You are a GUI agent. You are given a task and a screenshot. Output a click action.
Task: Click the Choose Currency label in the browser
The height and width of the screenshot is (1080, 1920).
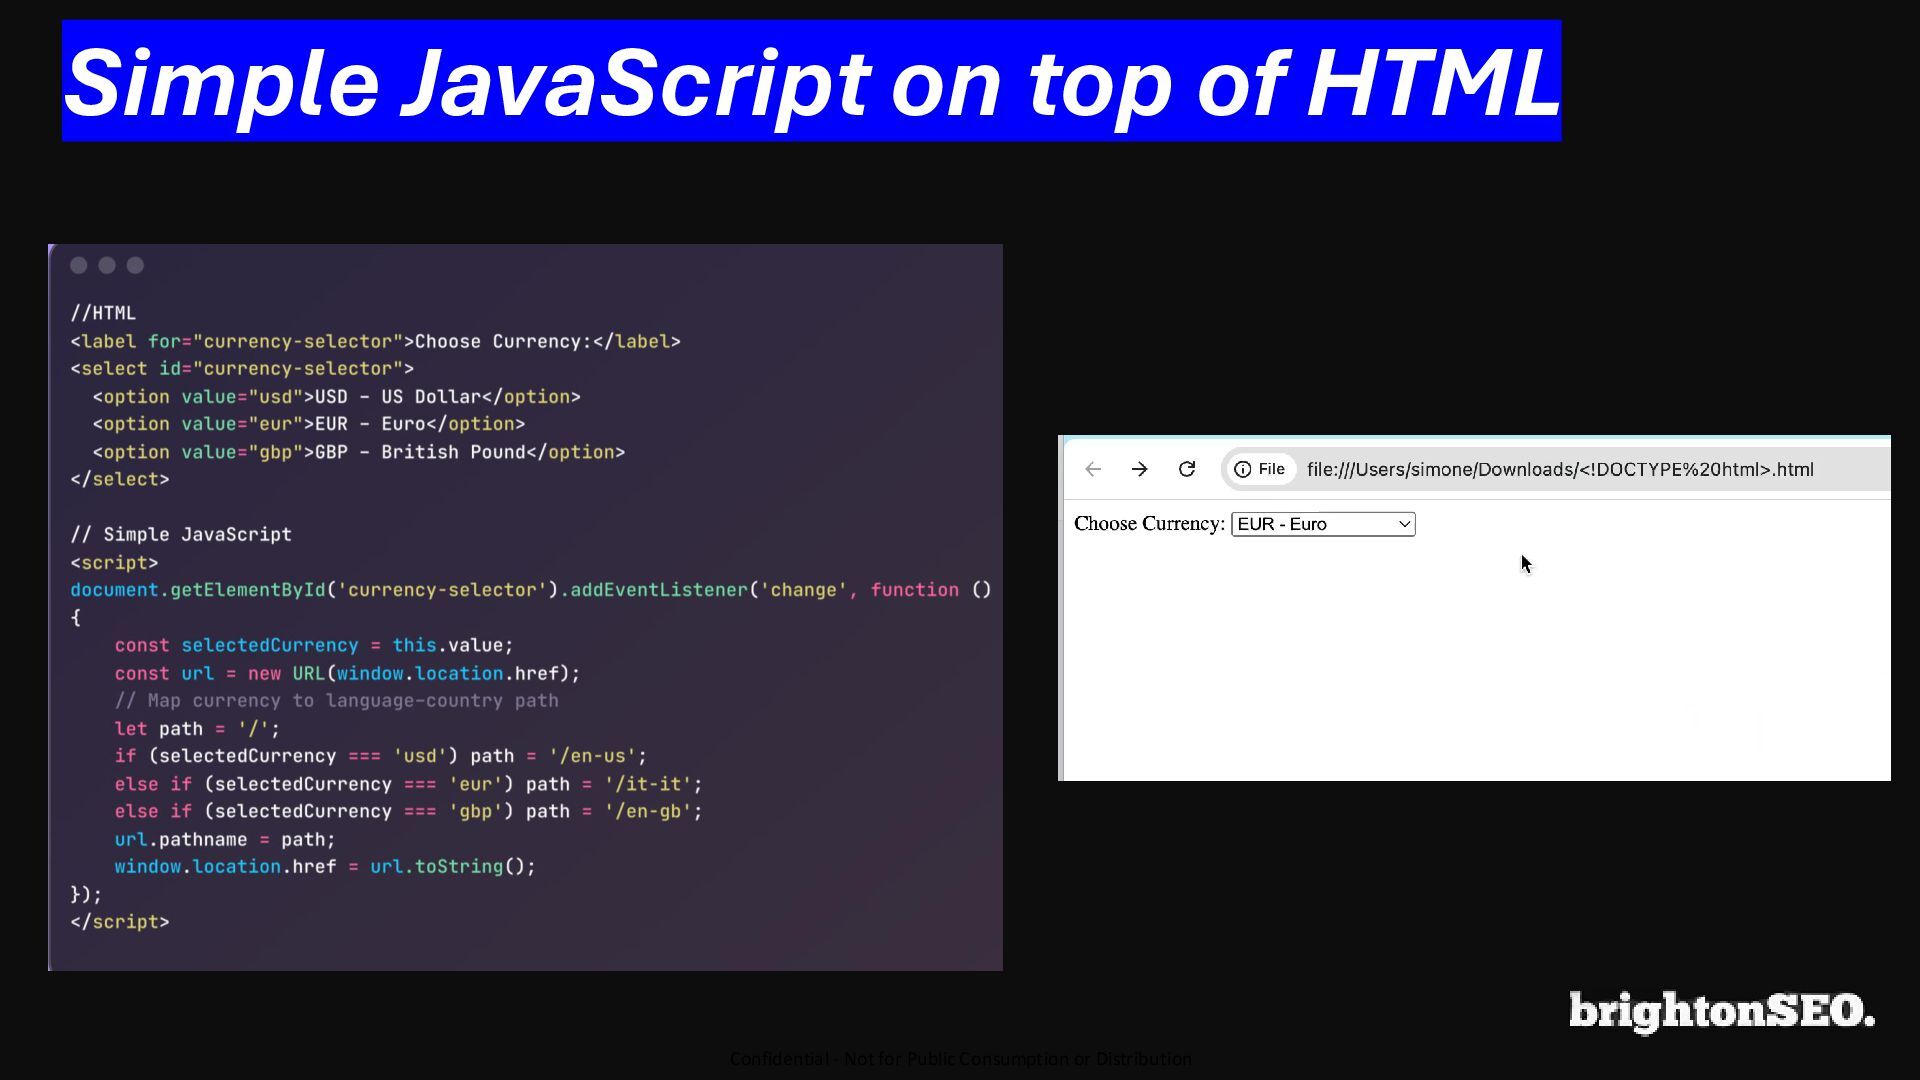[1149, 524]
